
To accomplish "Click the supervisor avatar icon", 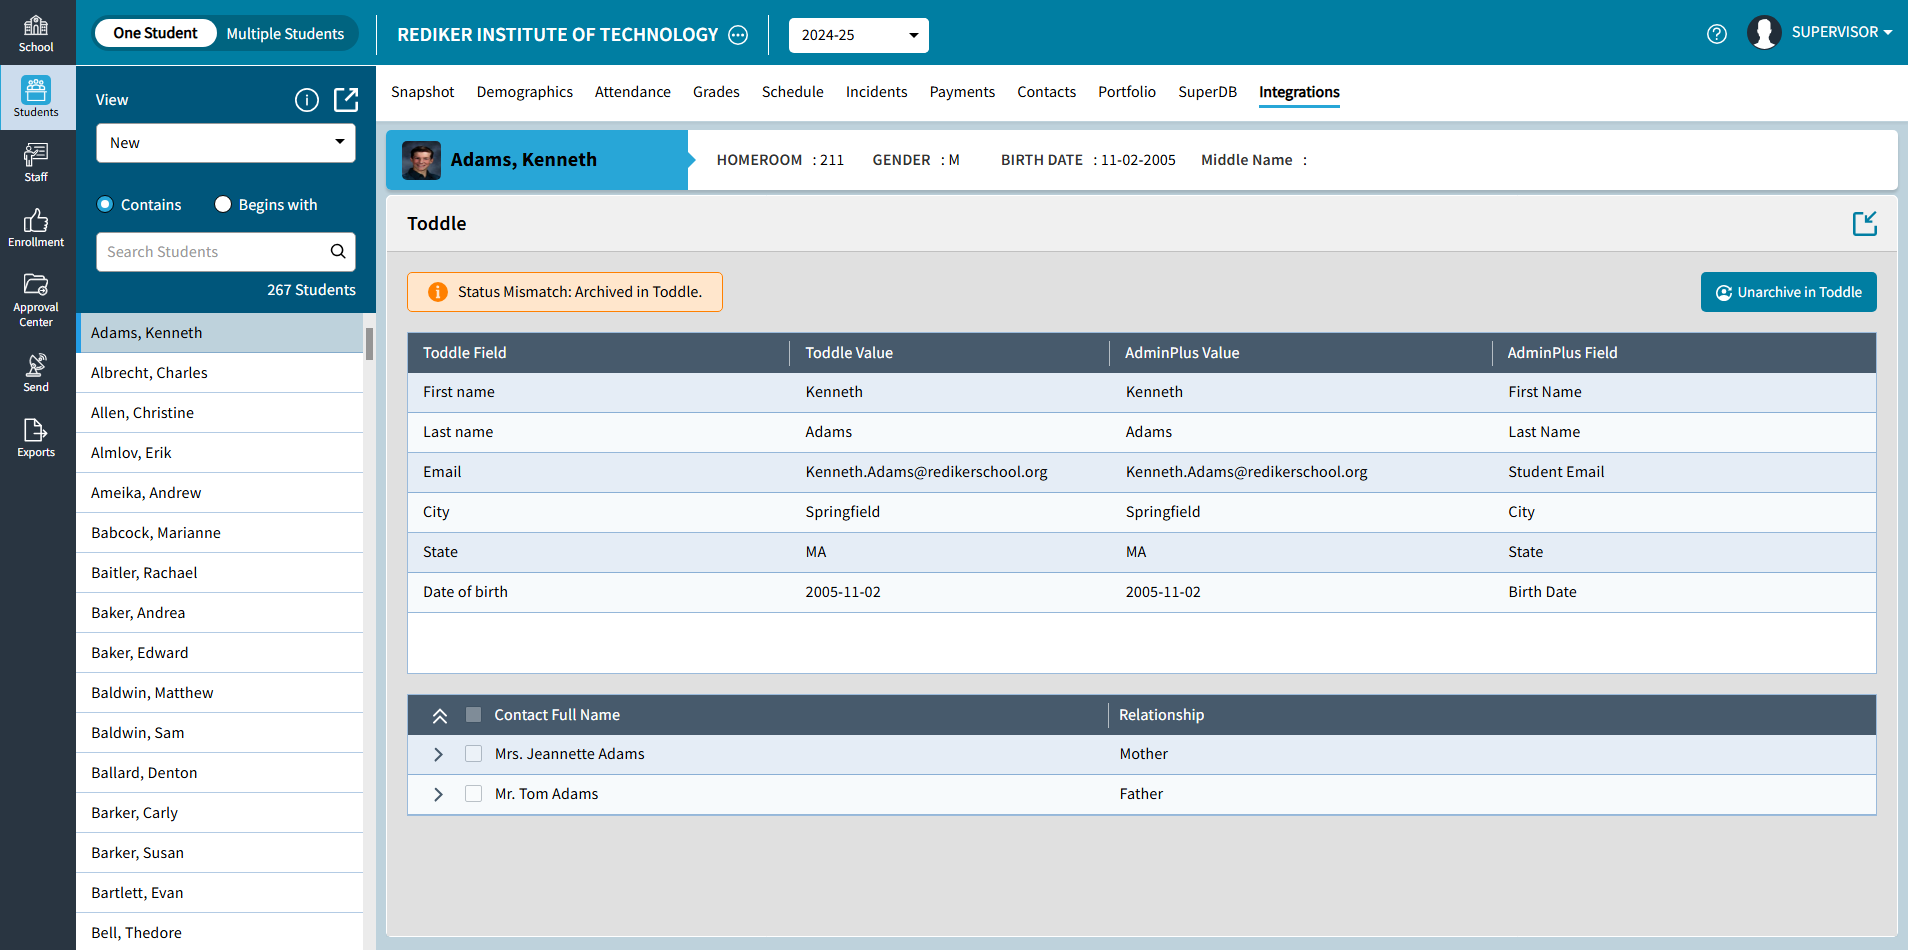I will tap(1764, 33).
